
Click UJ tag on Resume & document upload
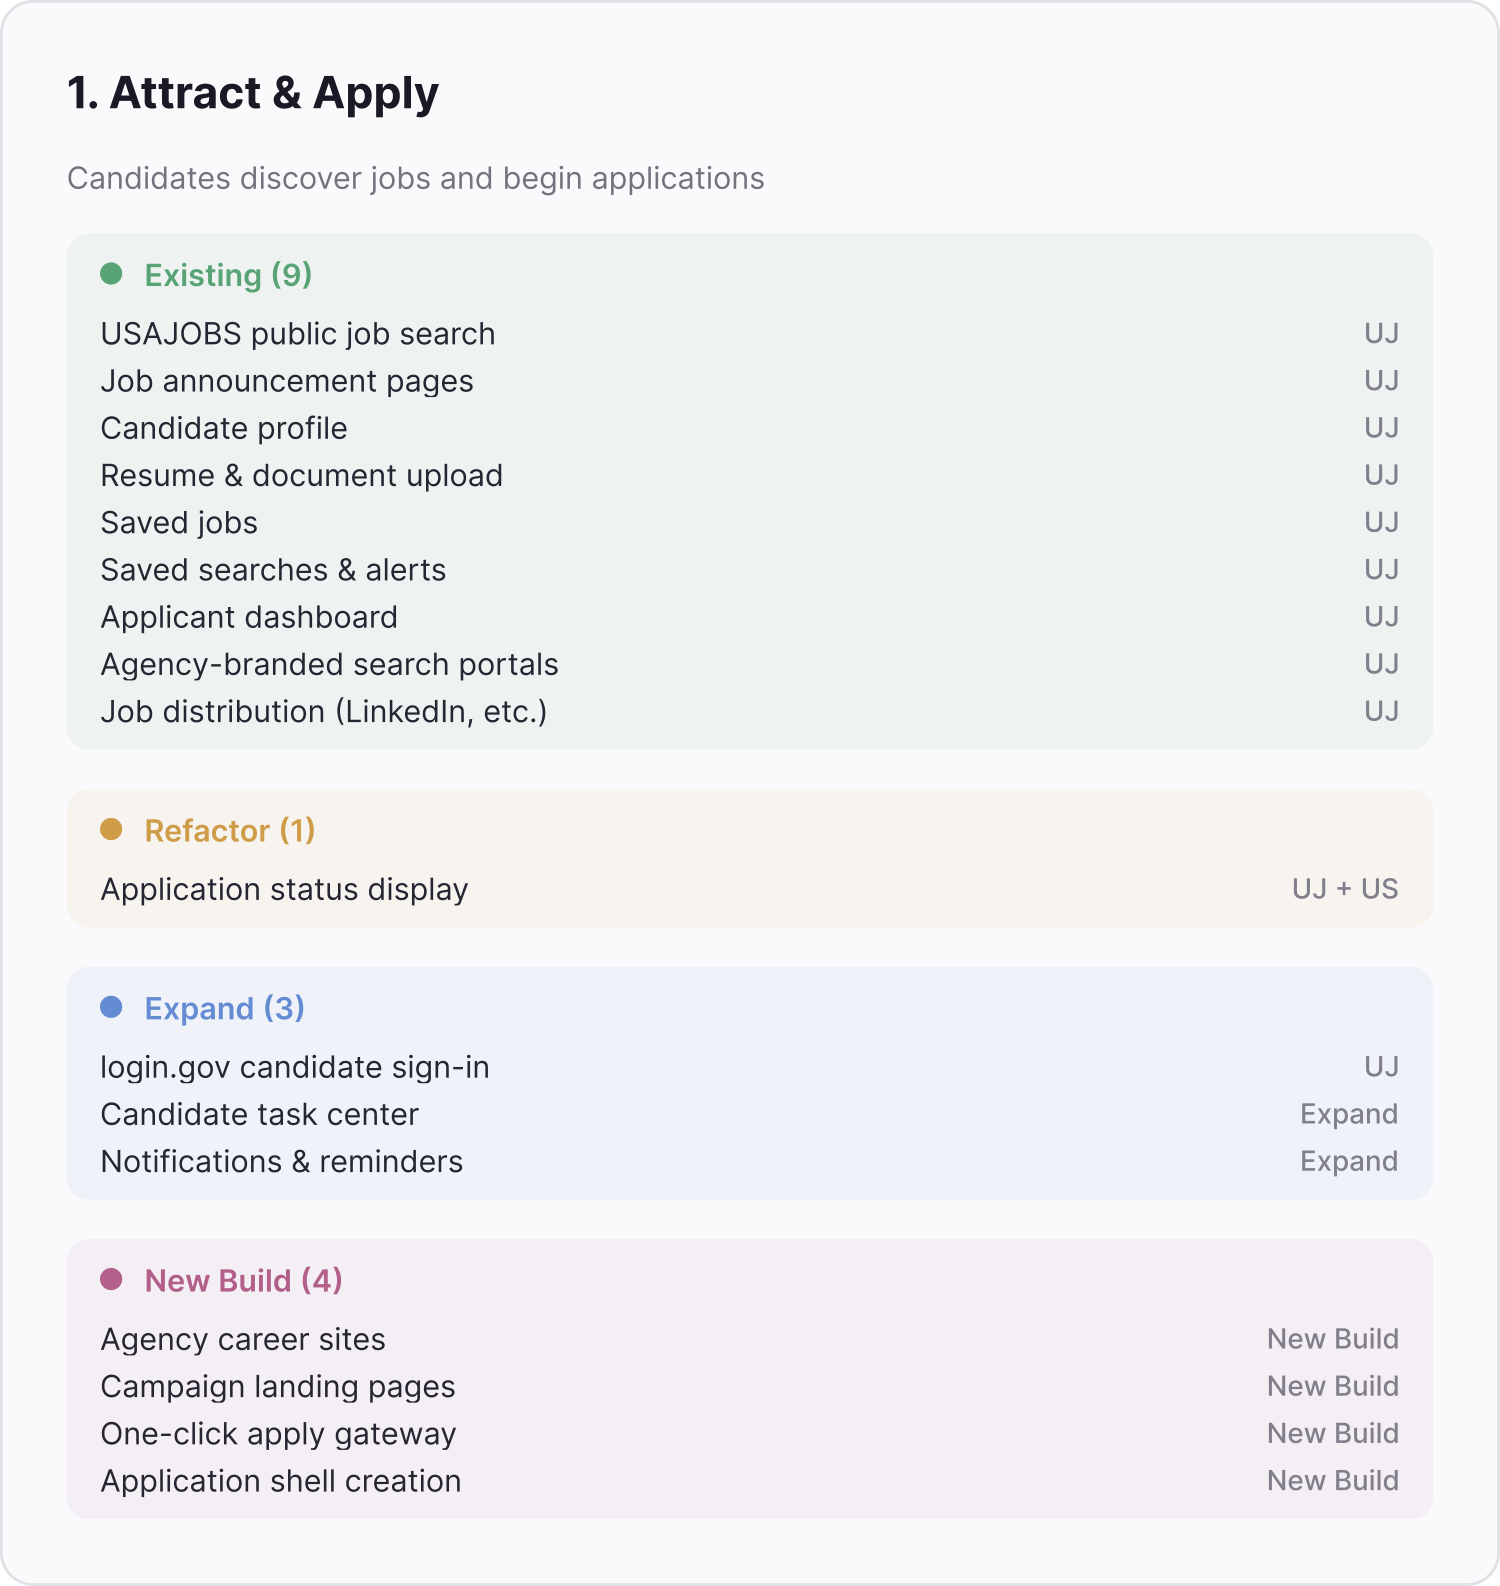1381,475
